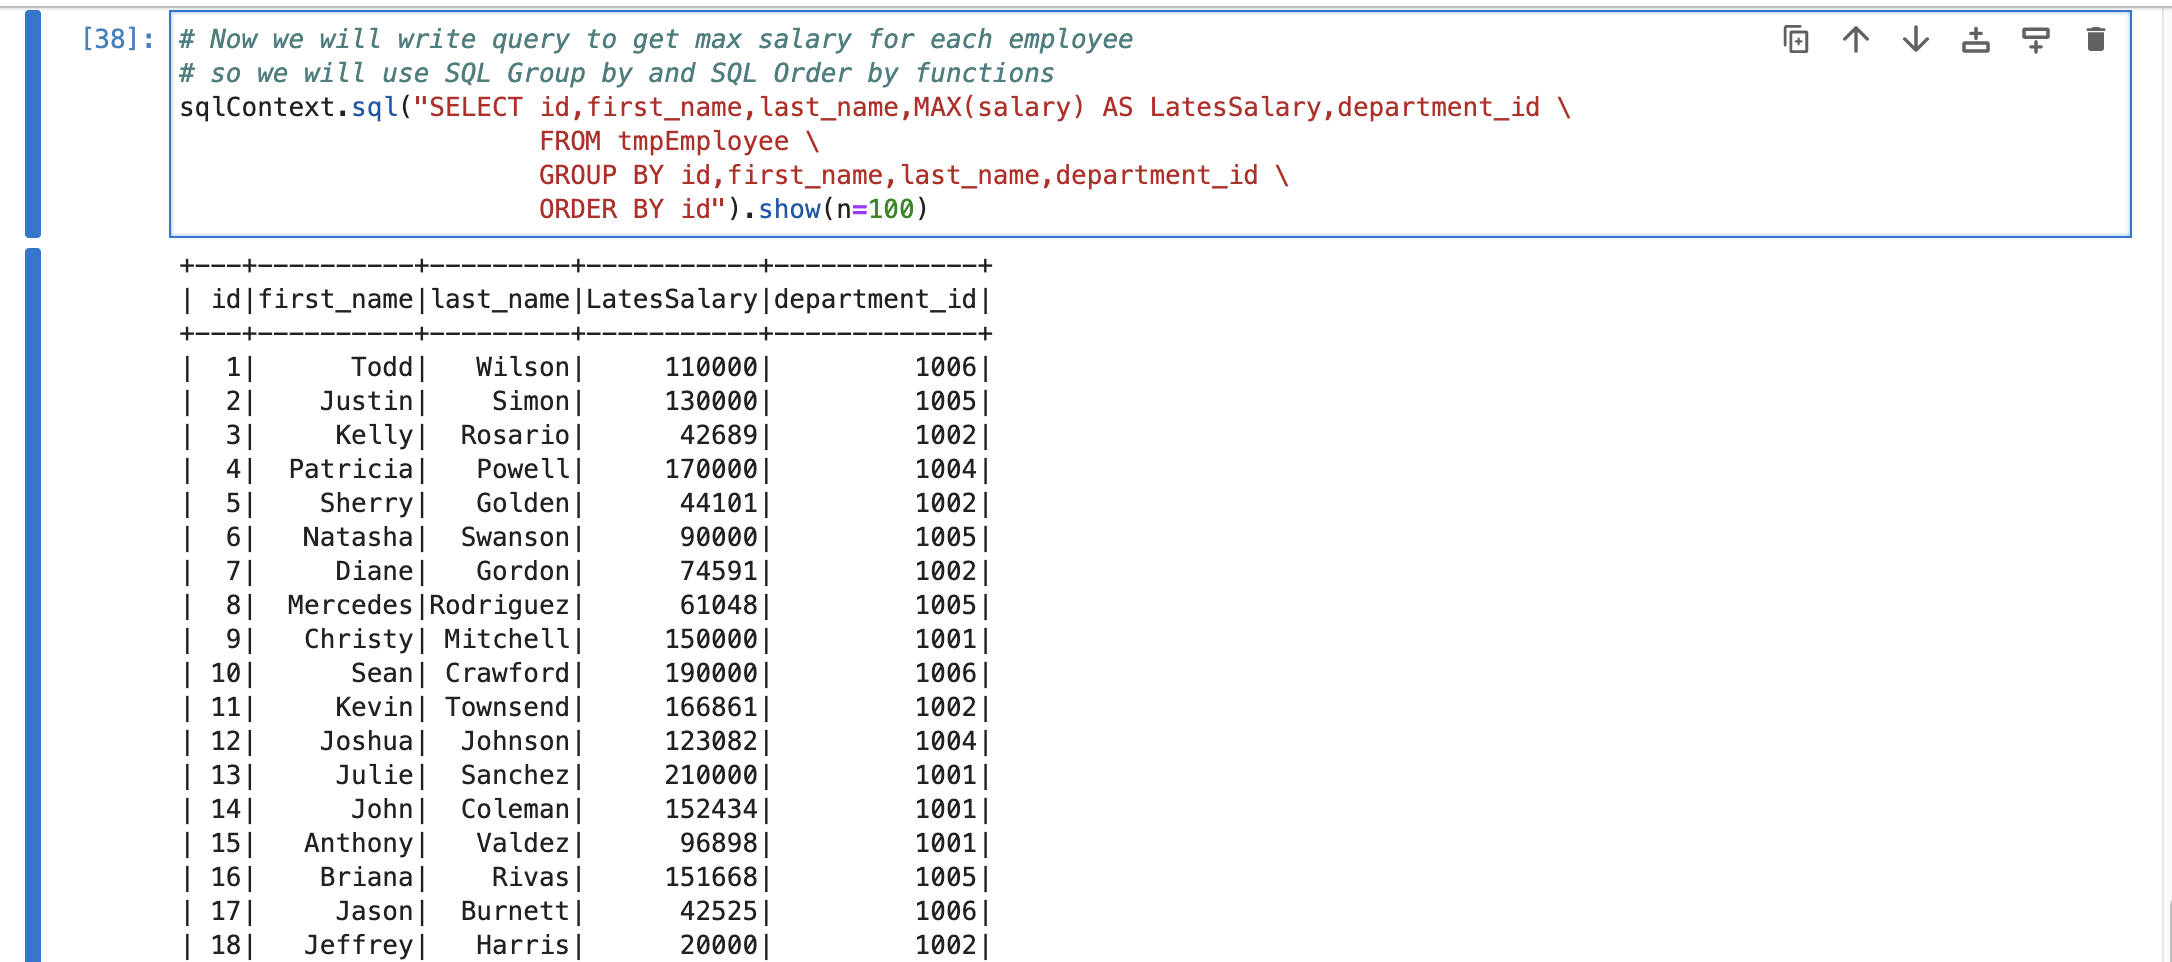
Task: Move the cell up with the arrow icon
Action: (x=1856, y=40)
